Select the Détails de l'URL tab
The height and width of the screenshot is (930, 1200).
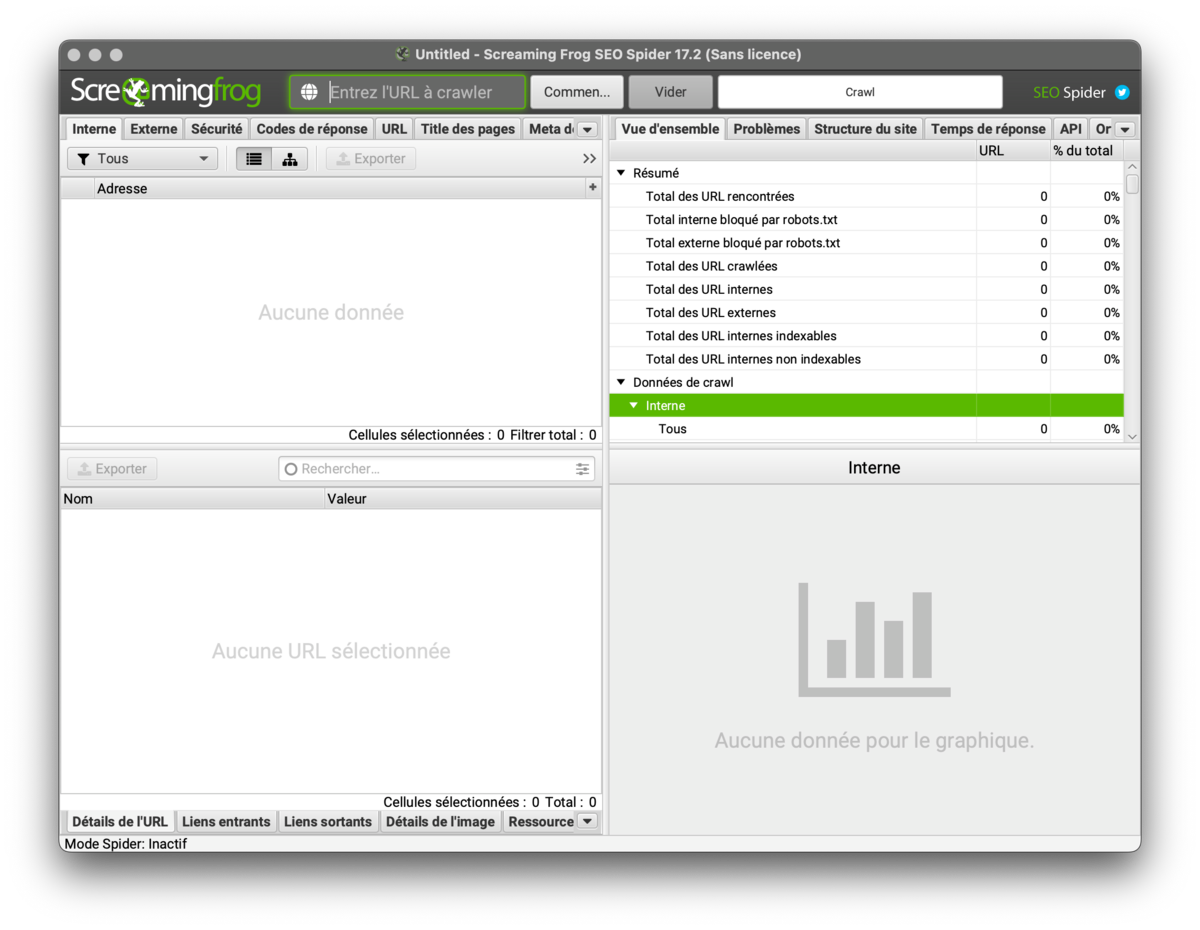[120, 821]
